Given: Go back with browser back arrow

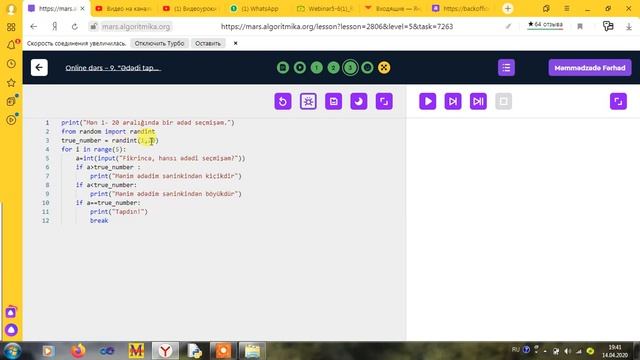Looking at the screenshot, I should pos(33,27).
